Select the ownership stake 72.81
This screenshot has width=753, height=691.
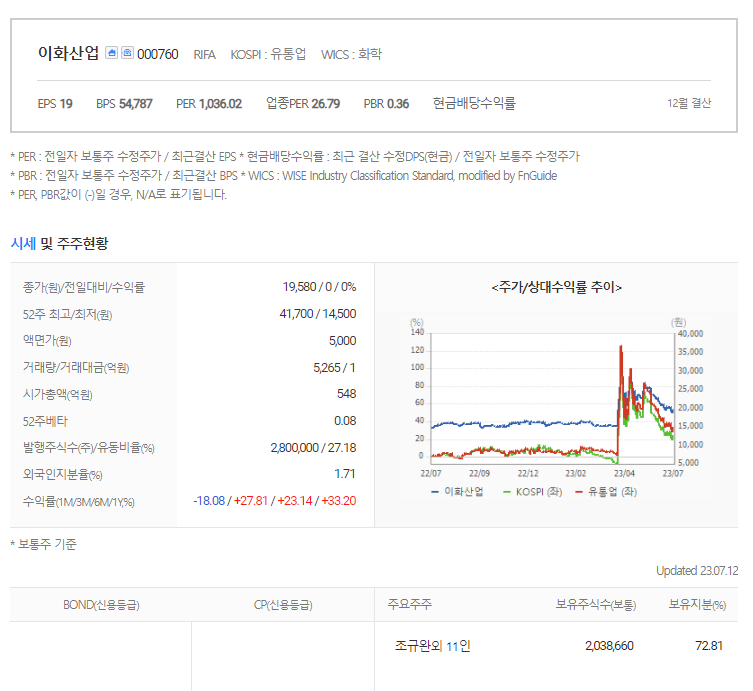point(709,646)
